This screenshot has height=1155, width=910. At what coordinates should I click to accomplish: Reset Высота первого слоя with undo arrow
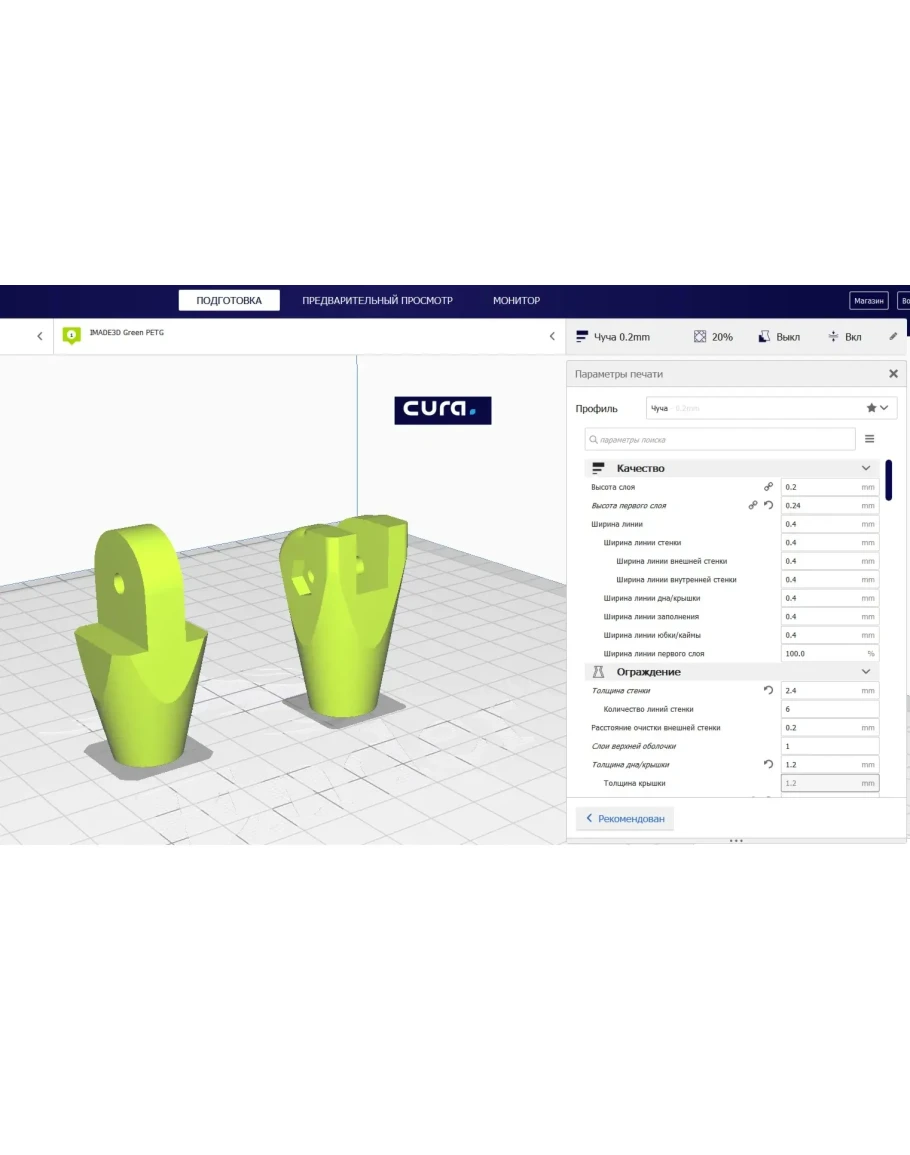[x=768, y=506]
